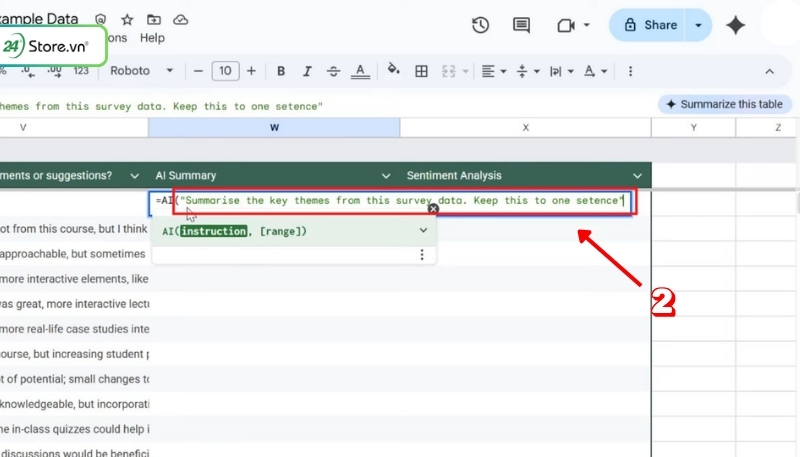This screenshot has width=800, height=457.
Task: Select cell with 'of potential; small changes'
Action: 74,379
